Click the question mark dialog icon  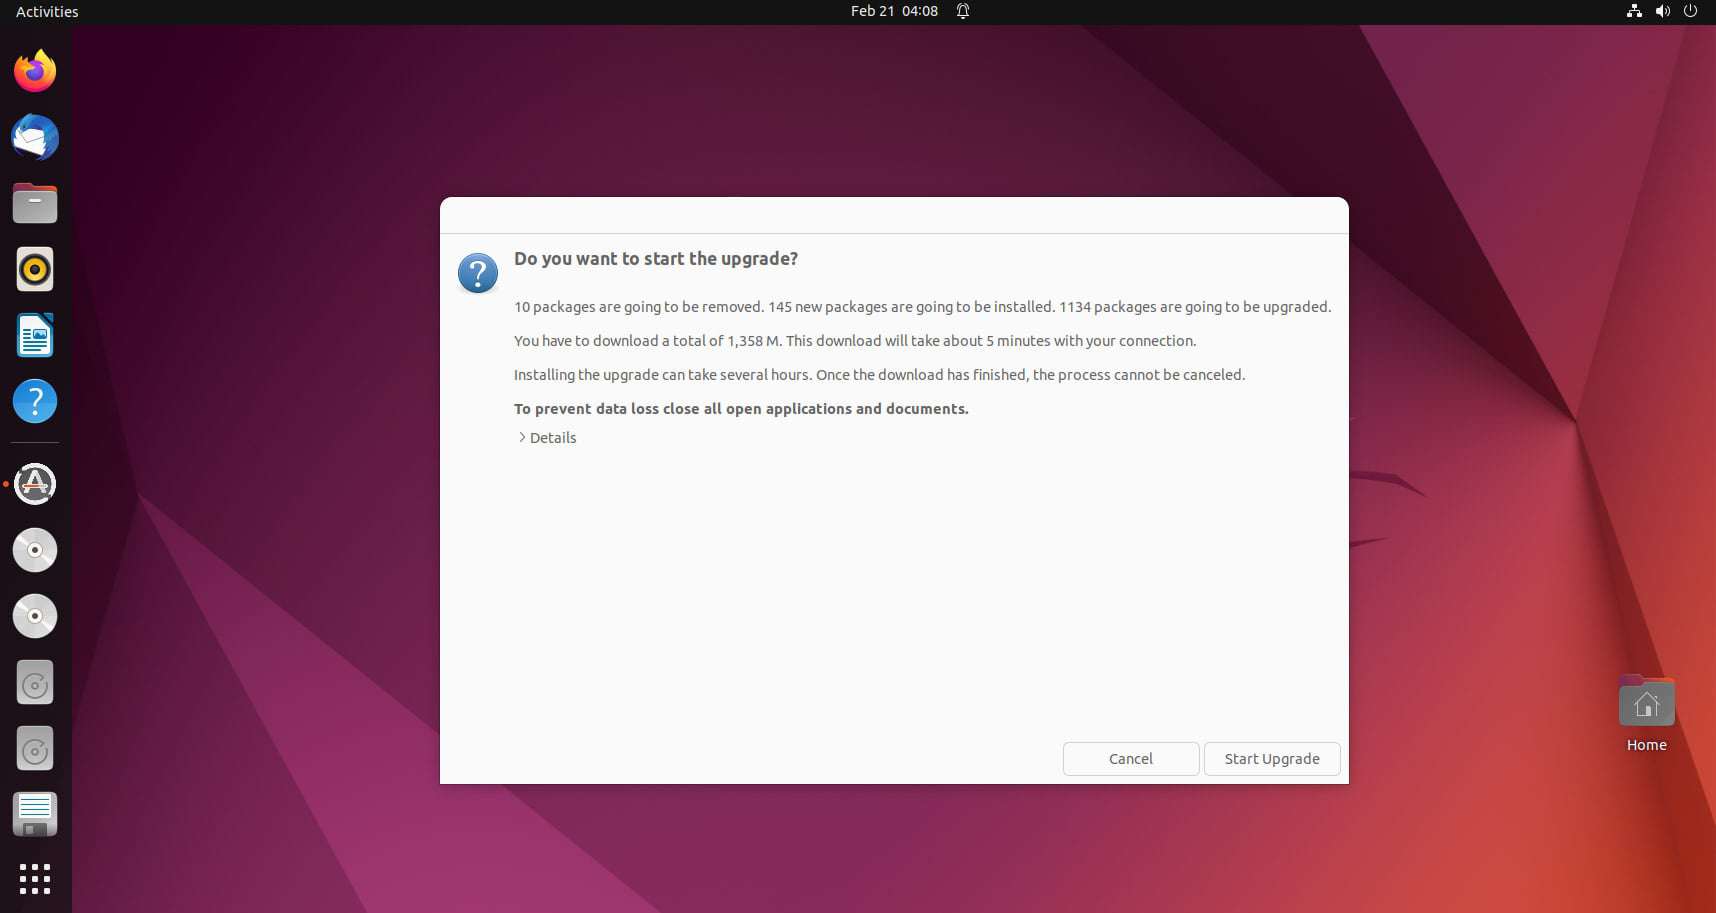coord(478,272)
